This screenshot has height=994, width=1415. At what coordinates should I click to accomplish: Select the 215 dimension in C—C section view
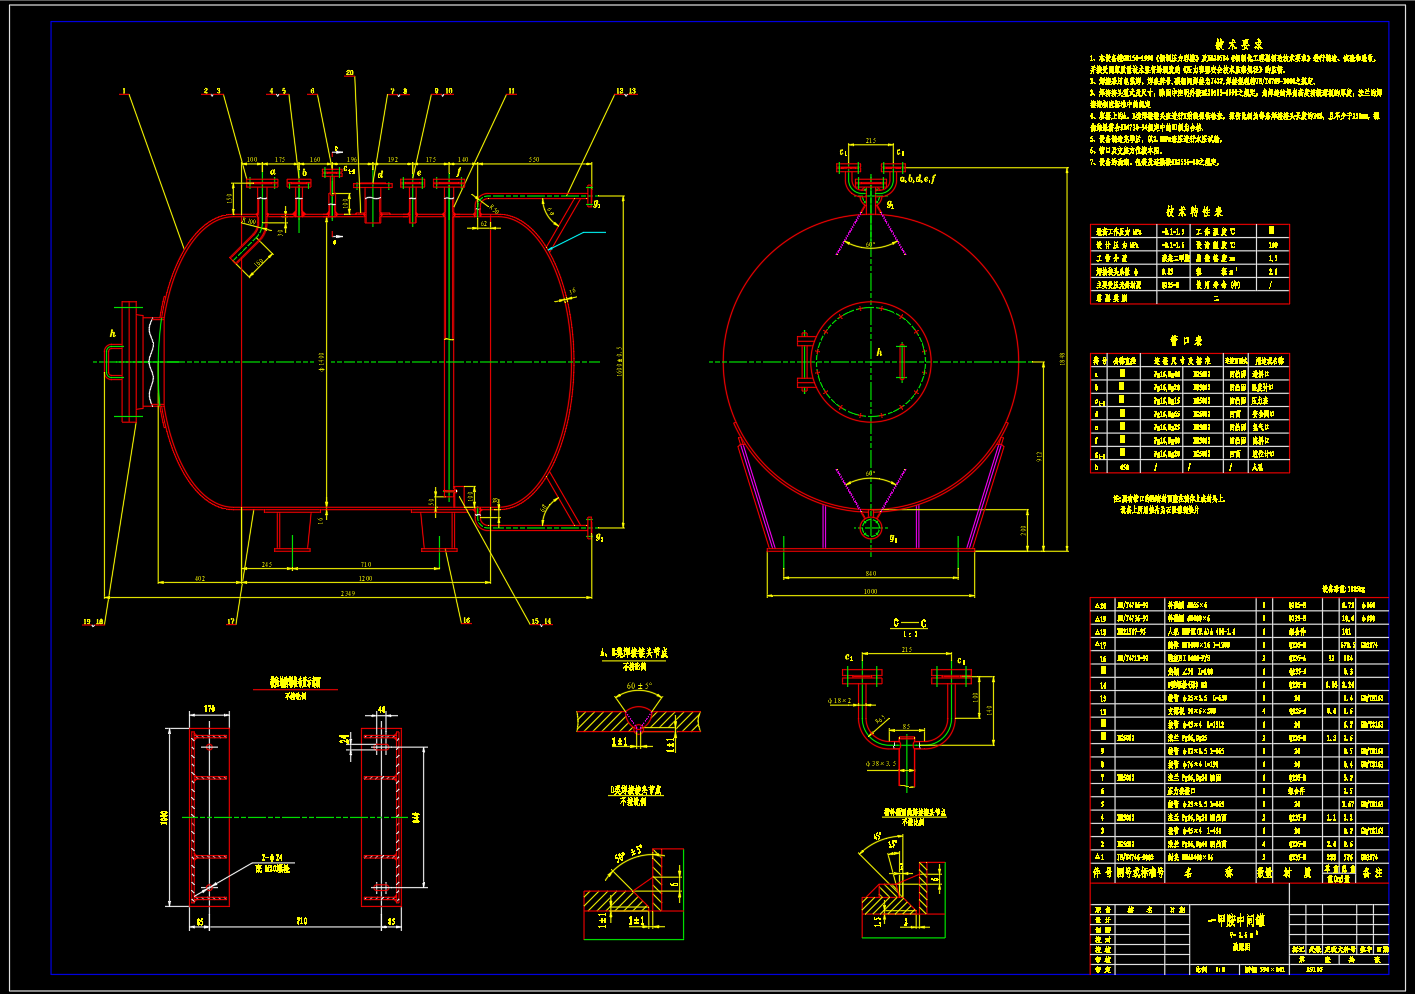[907, 650]
